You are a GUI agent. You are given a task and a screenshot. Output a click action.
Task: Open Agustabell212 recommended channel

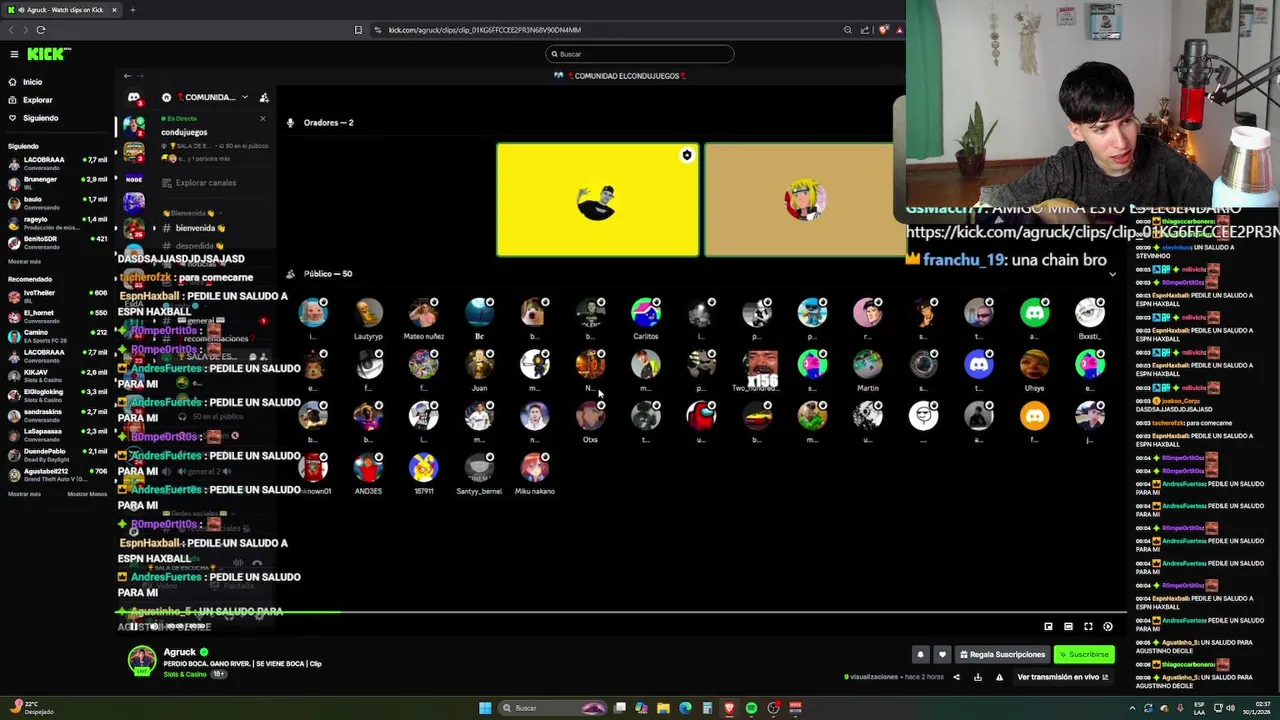click(58, 474)
